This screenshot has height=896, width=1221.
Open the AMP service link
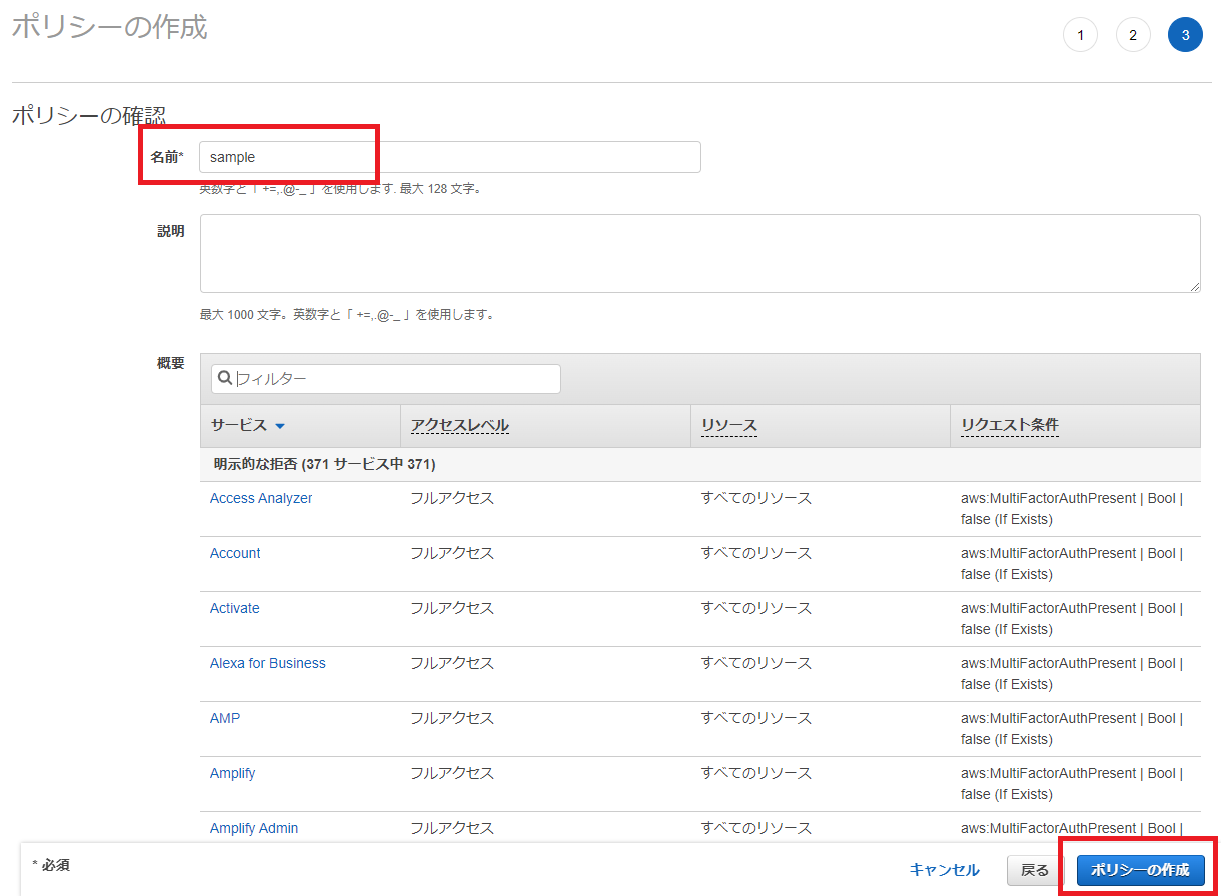225,718
